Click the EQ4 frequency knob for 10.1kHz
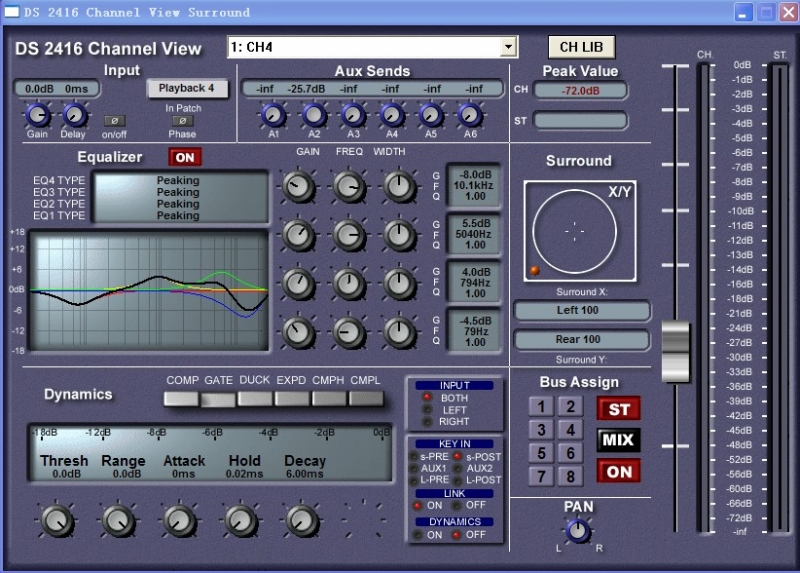The height and width of the screenshot is (573, 800). [x=349, y=187]
